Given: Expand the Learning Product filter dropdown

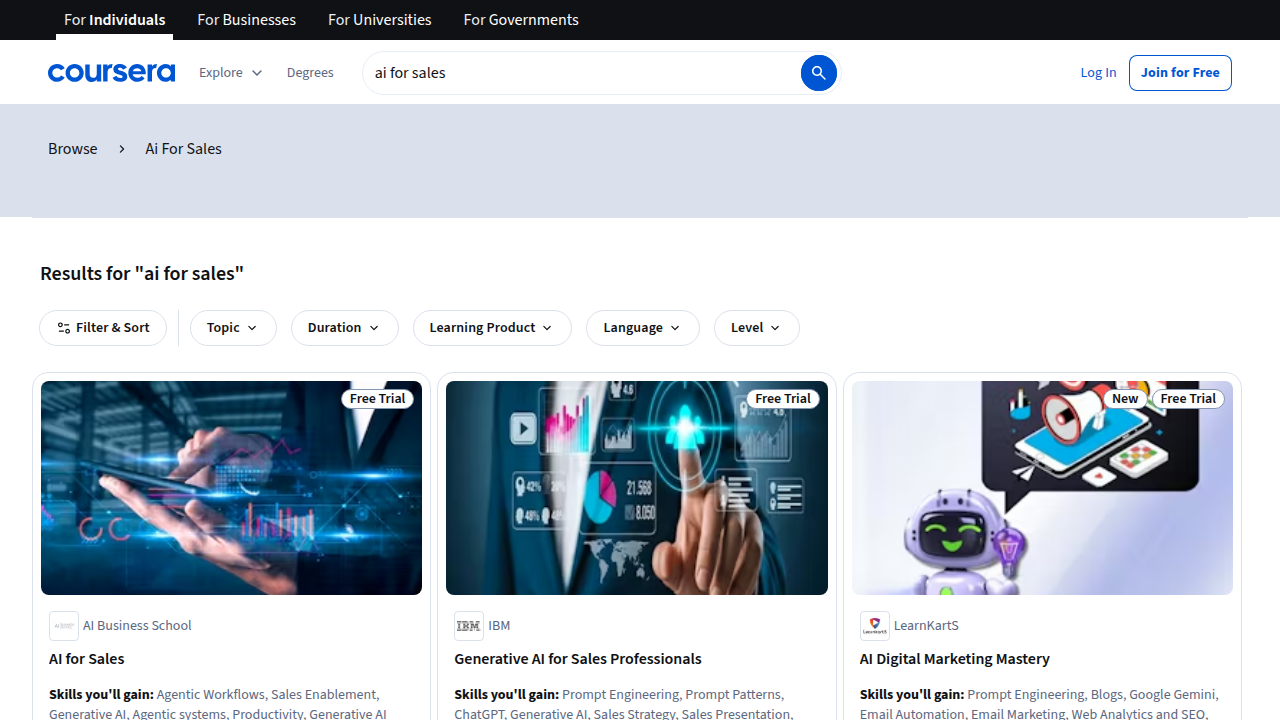Looking at the screenshot, I should click(492, 328).
